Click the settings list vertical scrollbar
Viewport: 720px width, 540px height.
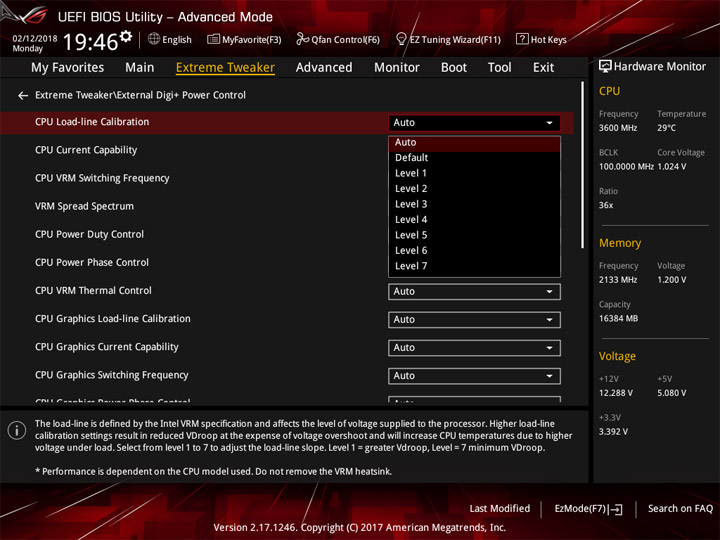pyautogui.click(x=583, y=165)
